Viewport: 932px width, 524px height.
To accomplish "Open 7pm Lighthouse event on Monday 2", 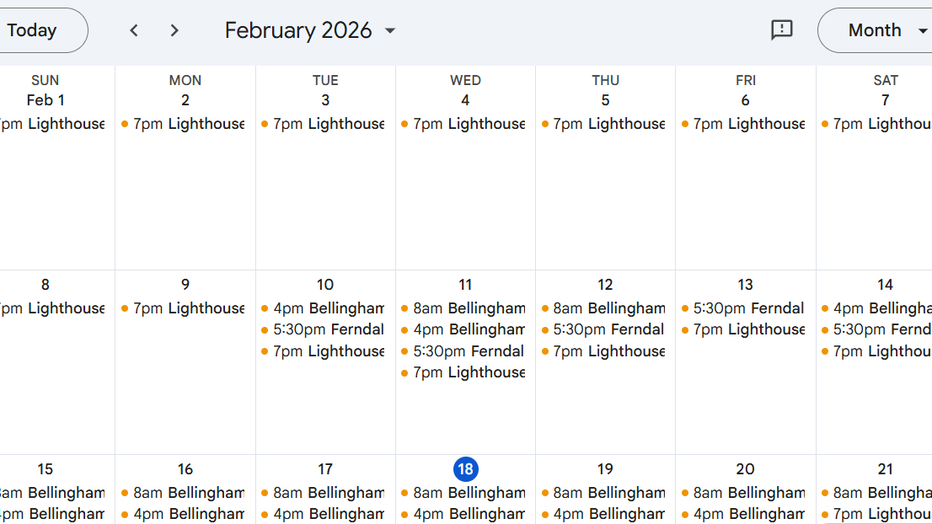I will 185,124.
